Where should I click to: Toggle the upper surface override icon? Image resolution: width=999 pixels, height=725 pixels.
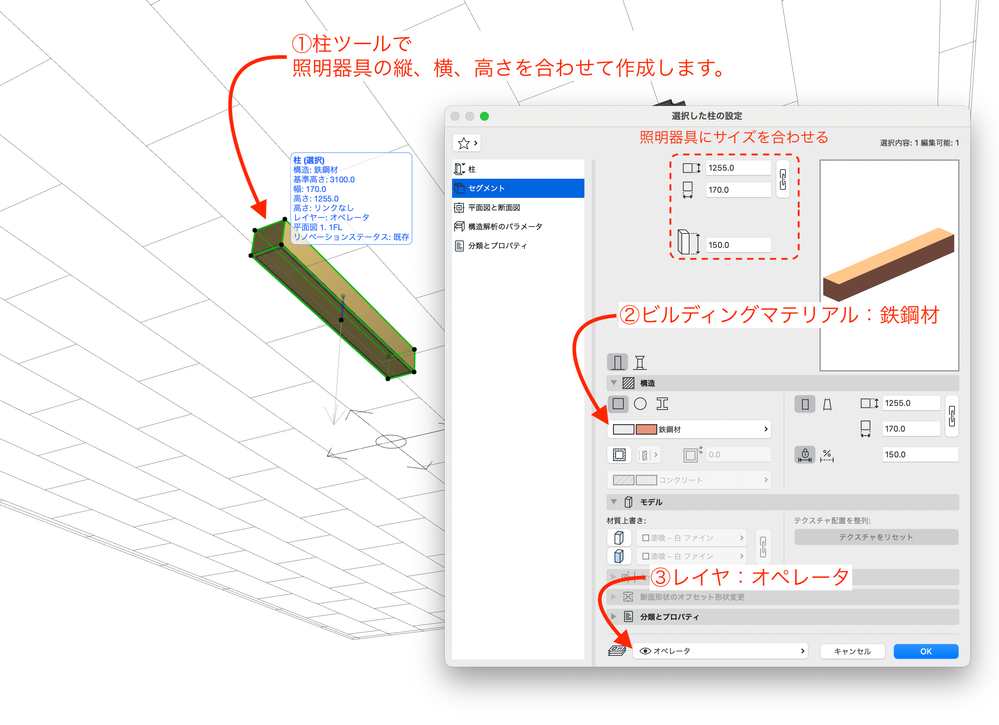(x=619, y=538)
